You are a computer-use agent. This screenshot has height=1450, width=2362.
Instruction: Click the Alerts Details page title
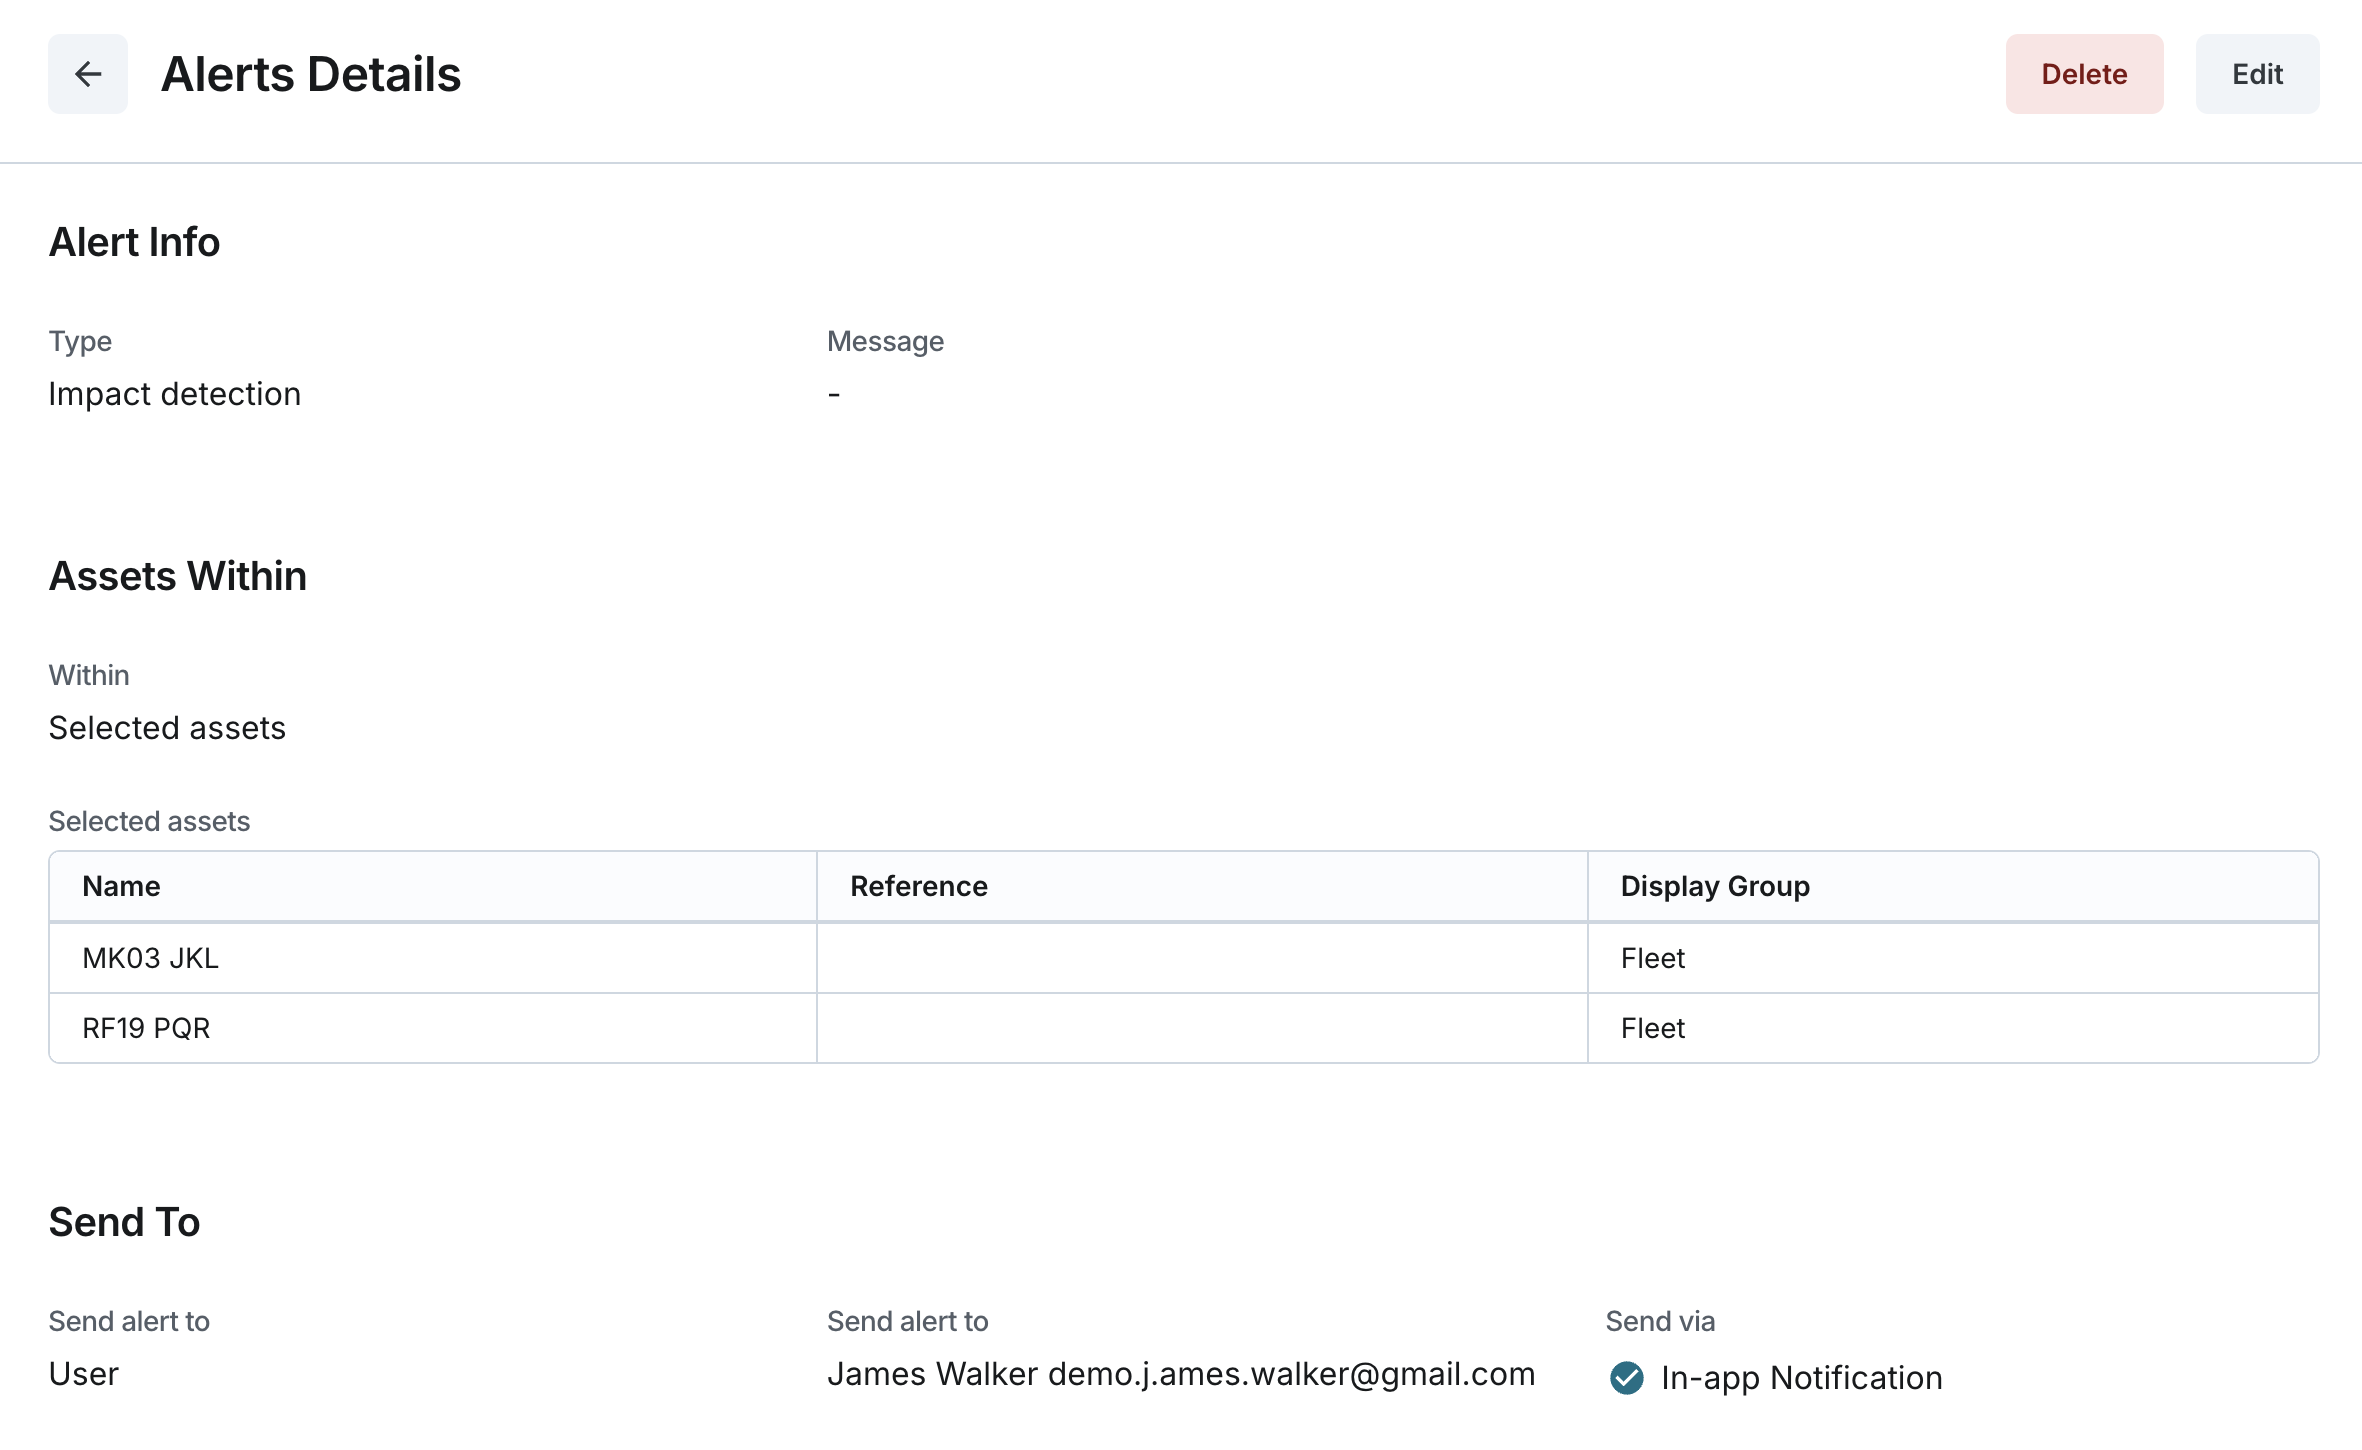tap(310, 74)
